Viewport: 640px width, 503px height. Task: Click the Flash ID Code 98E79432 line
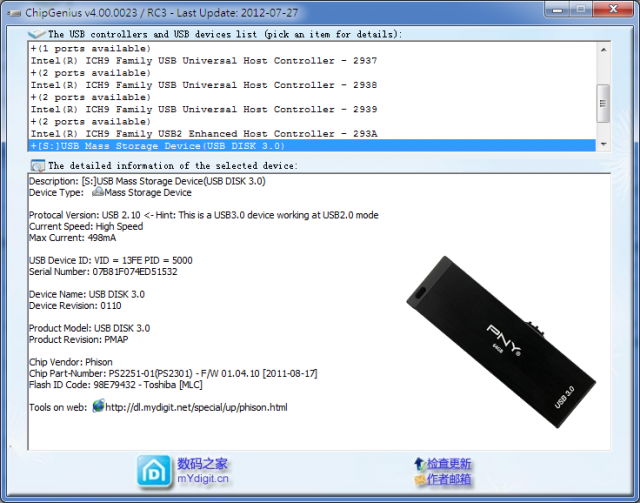[116, 385]
